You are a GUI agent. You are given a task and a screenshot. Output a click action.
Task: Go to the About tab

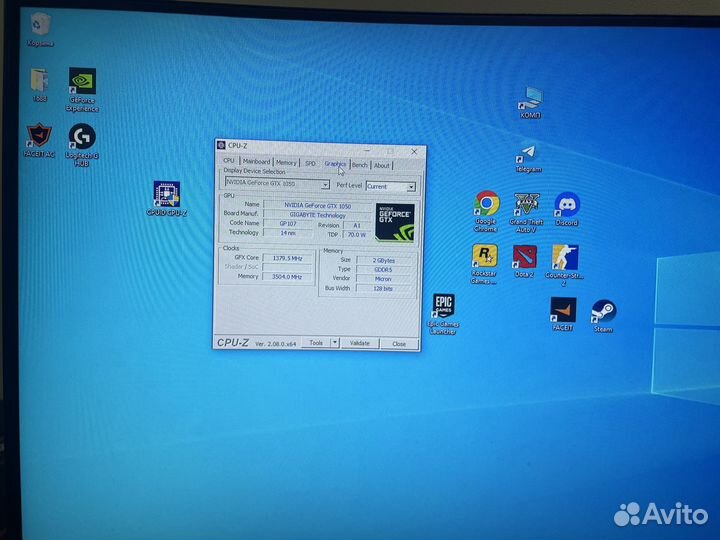point(382,165)
